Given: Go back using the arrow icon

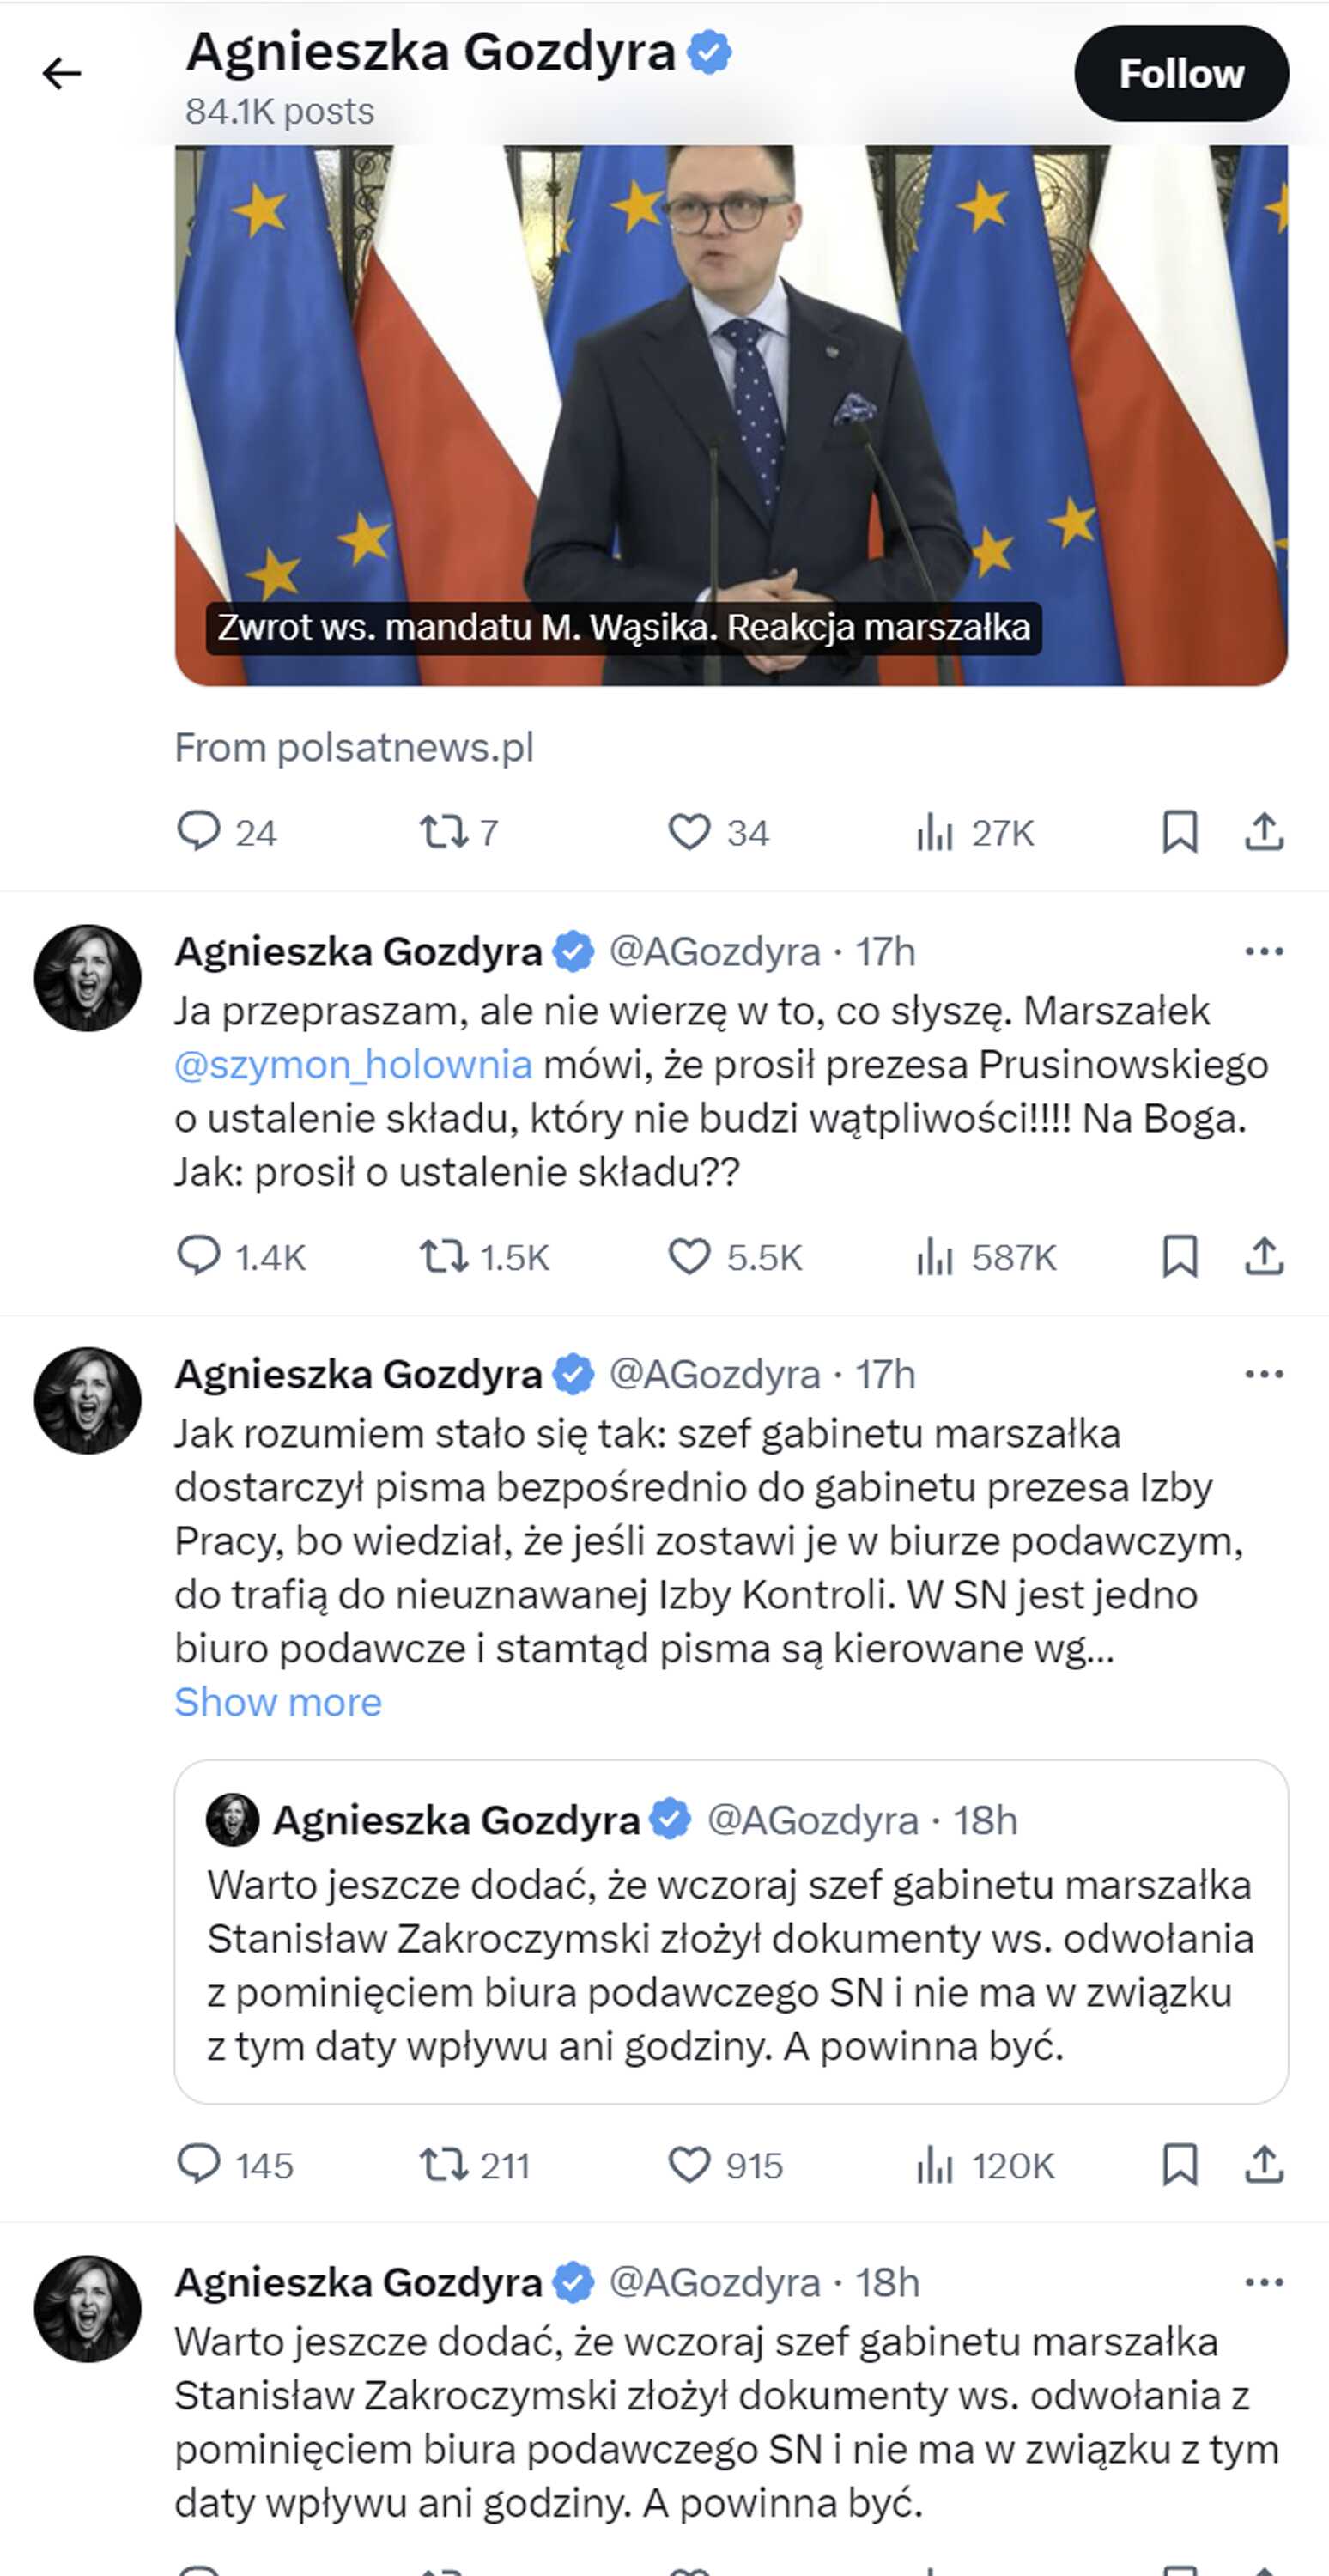Looking at the screenshot, I should point(61,73).
